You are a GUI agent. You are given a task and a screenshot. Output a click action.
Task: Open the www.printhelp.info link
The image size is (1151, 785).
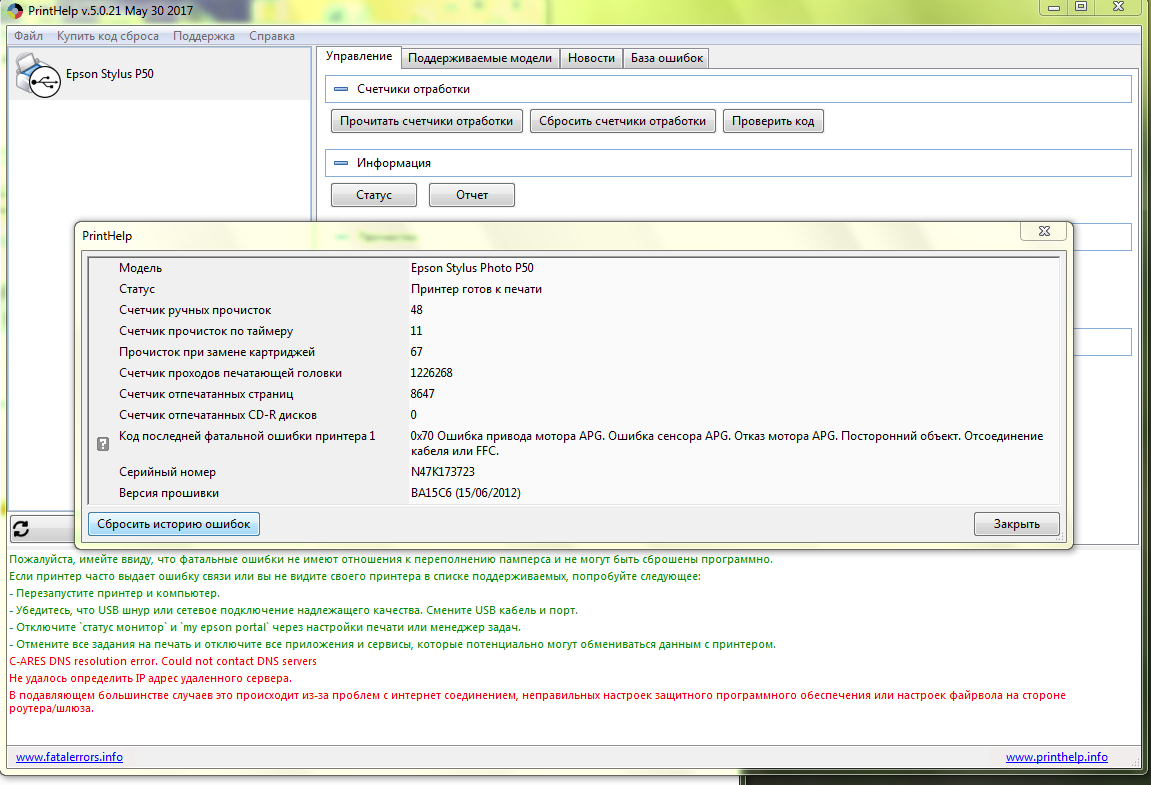coord(1056,757)
